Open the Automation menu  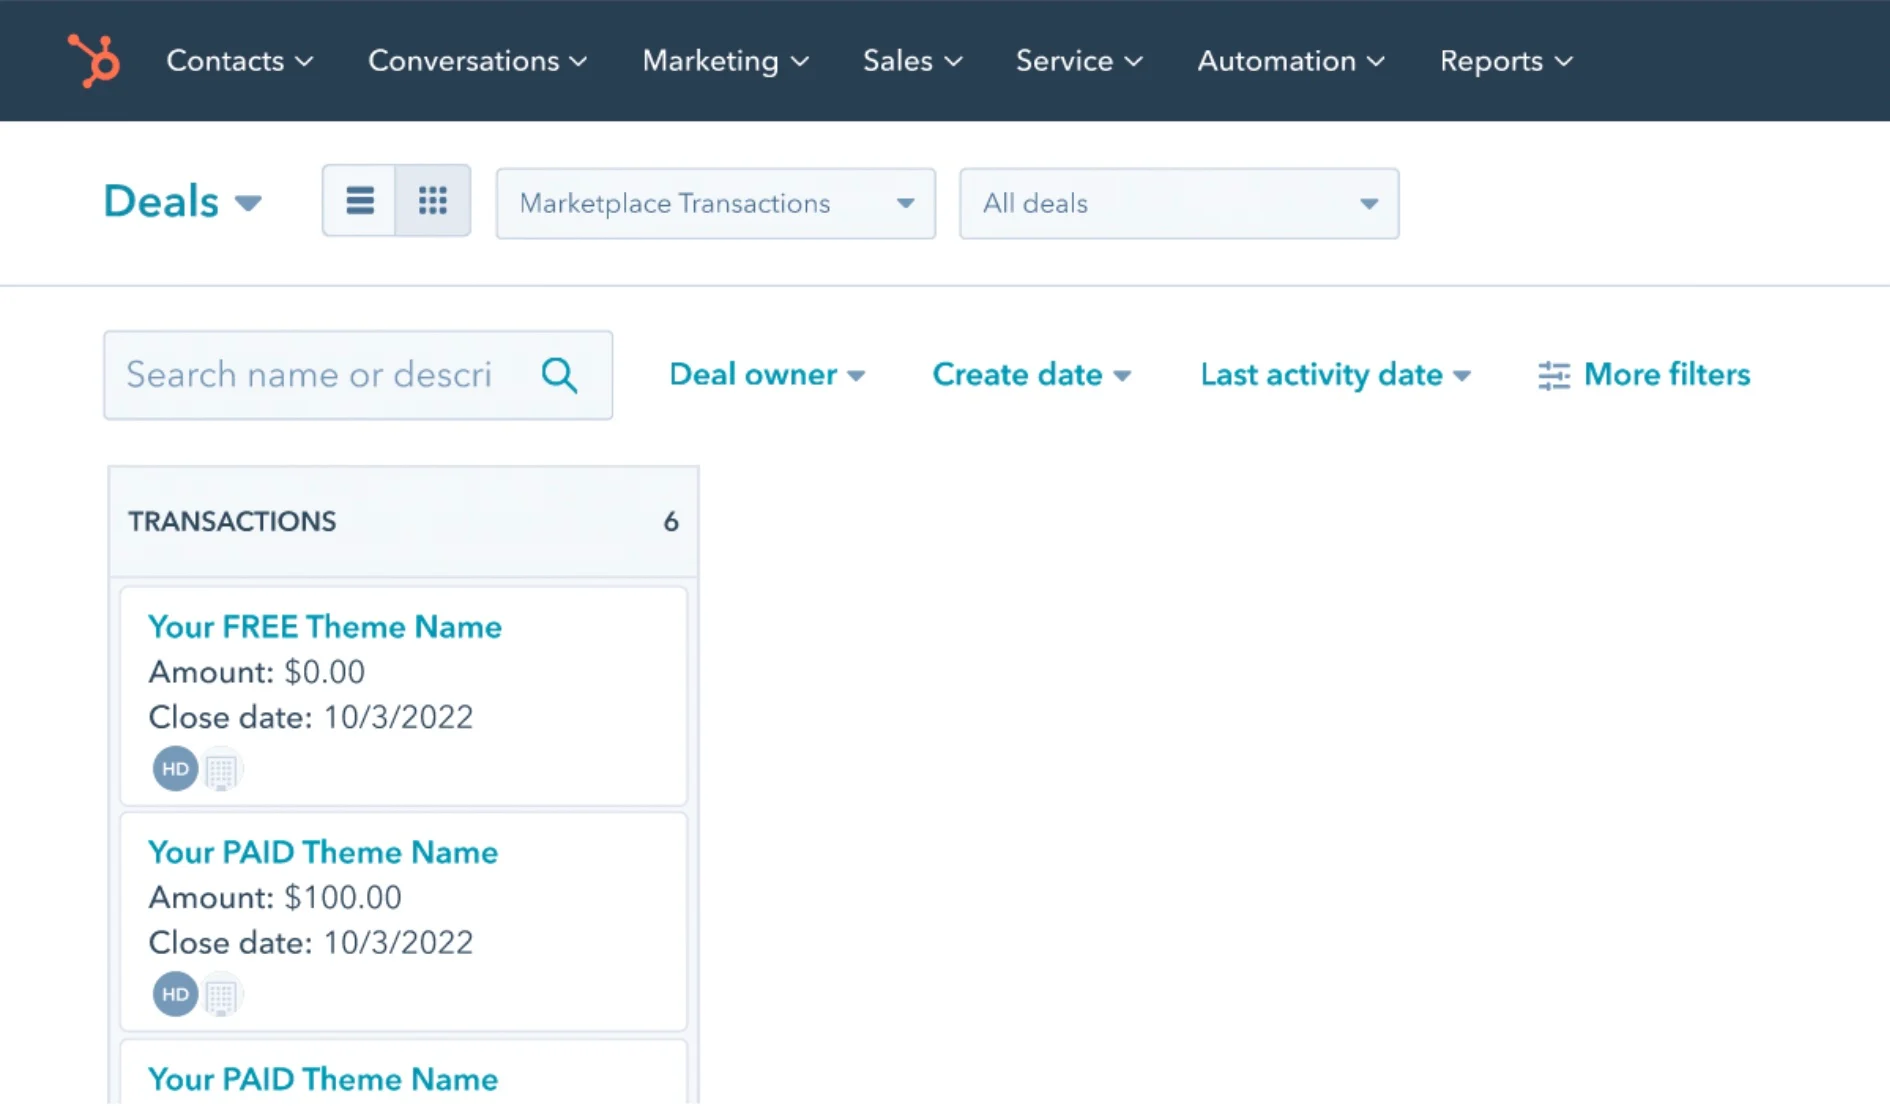(x=1291, y=61)
